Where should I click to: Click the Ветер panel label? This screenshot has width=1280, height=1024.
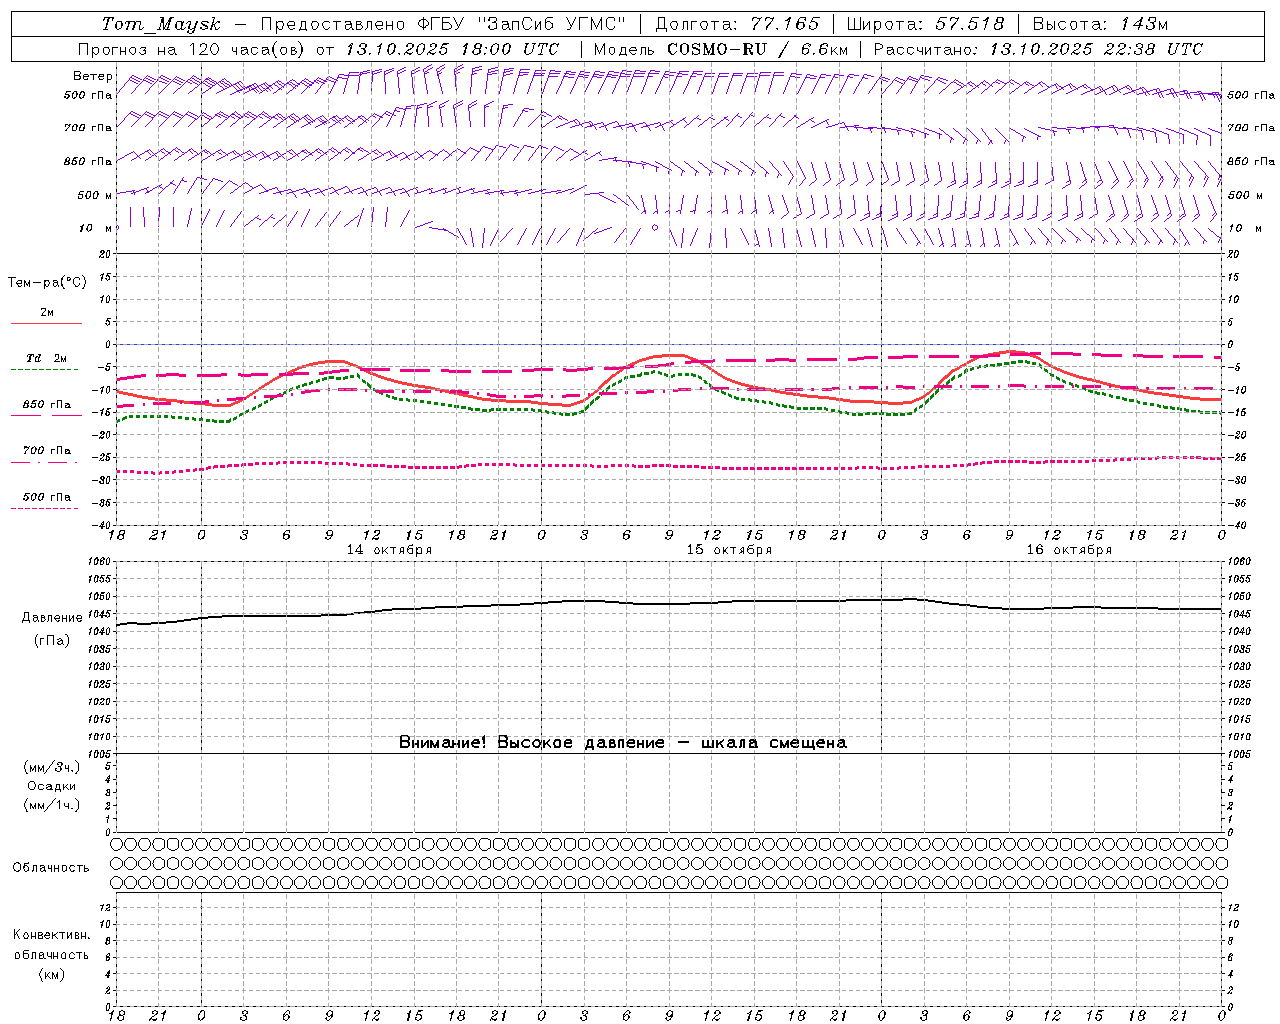[93, 76]
